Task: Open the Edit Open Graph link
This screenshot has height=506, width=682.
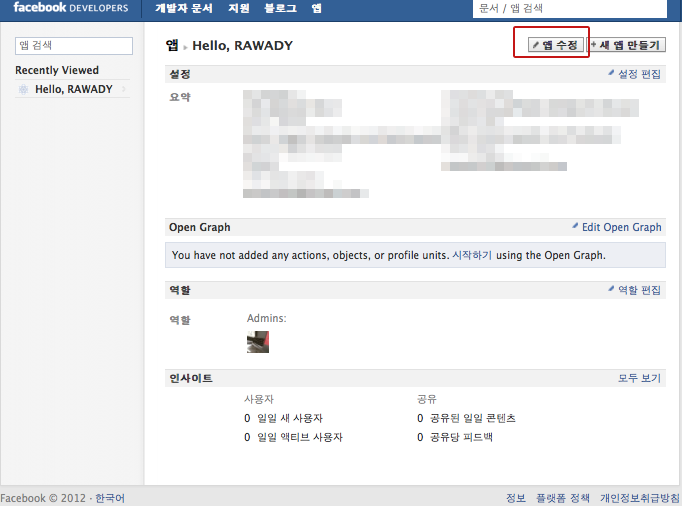Action: click(x=622, y=227)
